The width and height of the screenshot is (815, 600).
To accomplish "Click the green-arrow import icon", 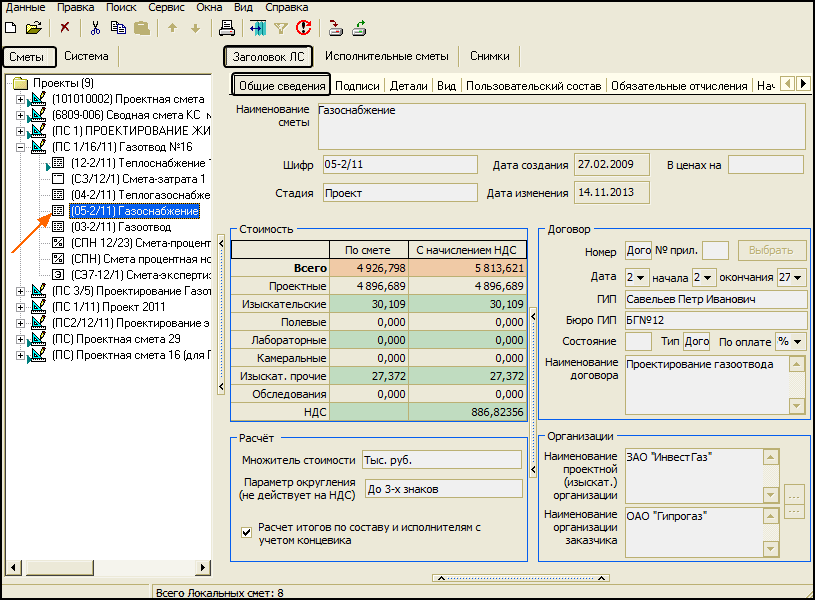I will click(359, 28).
